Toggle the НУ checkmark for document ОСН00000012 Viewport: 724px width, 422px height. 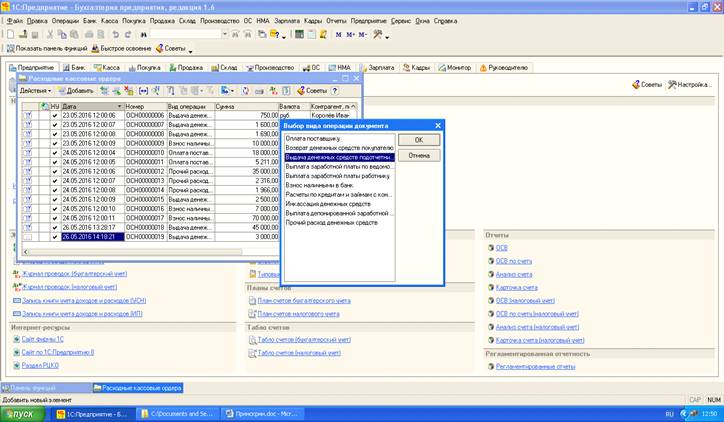click(55, 171)
